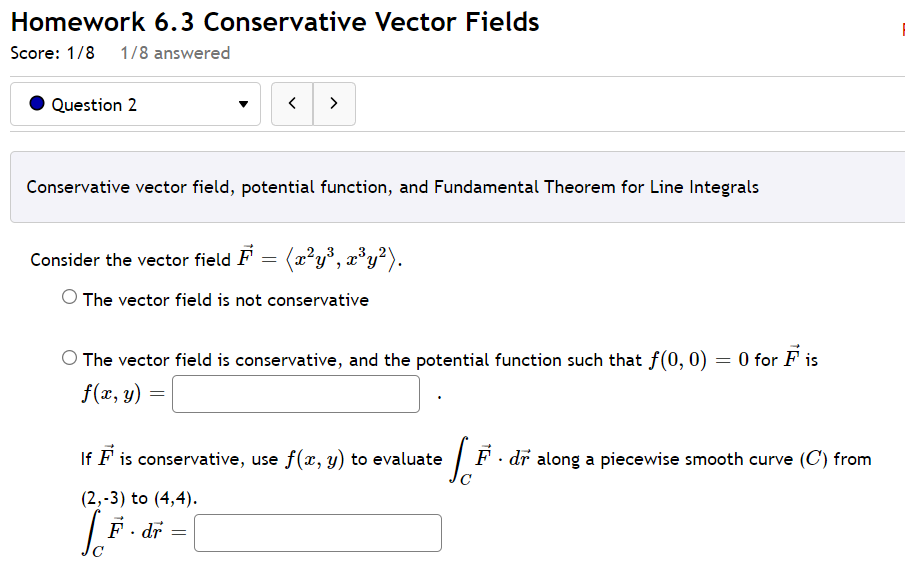905x582 pixels.
Task: Go to the next question with the right chevron
Action: pyautogui.click(x=334, y=103)
